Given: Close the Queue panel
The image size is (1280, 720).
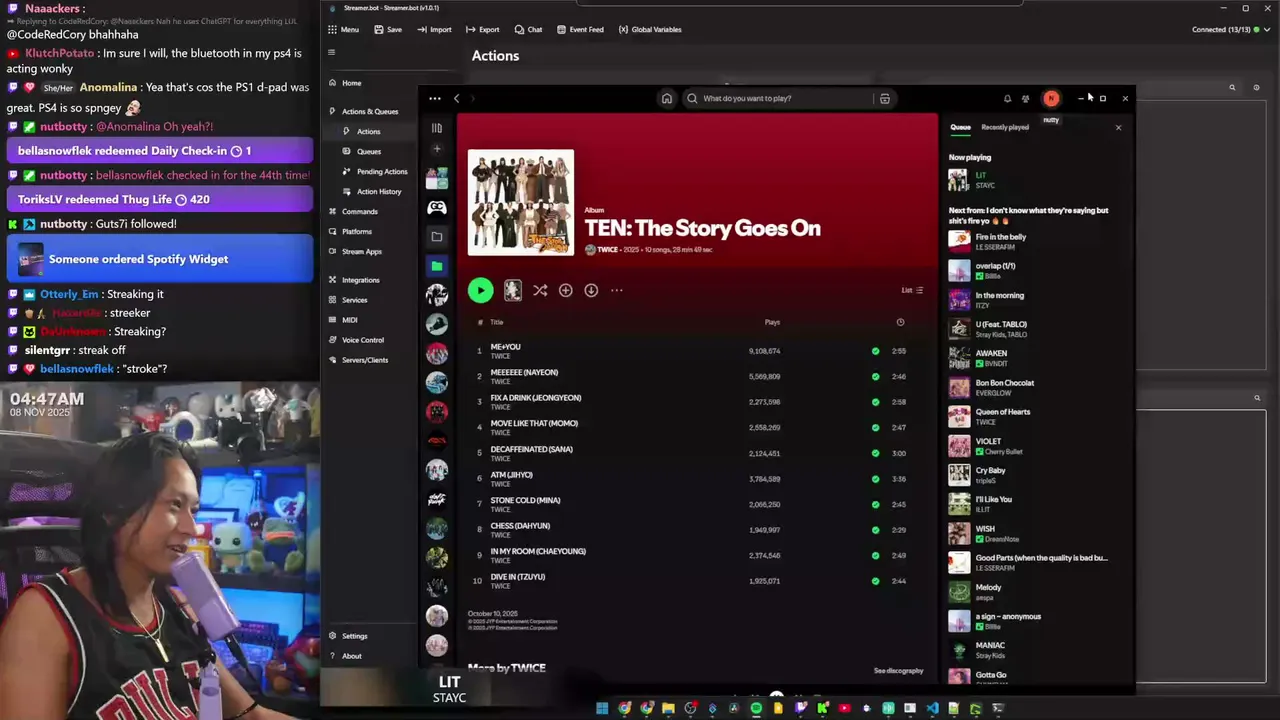Looking at the screenshot, I should pos(1118,127).
